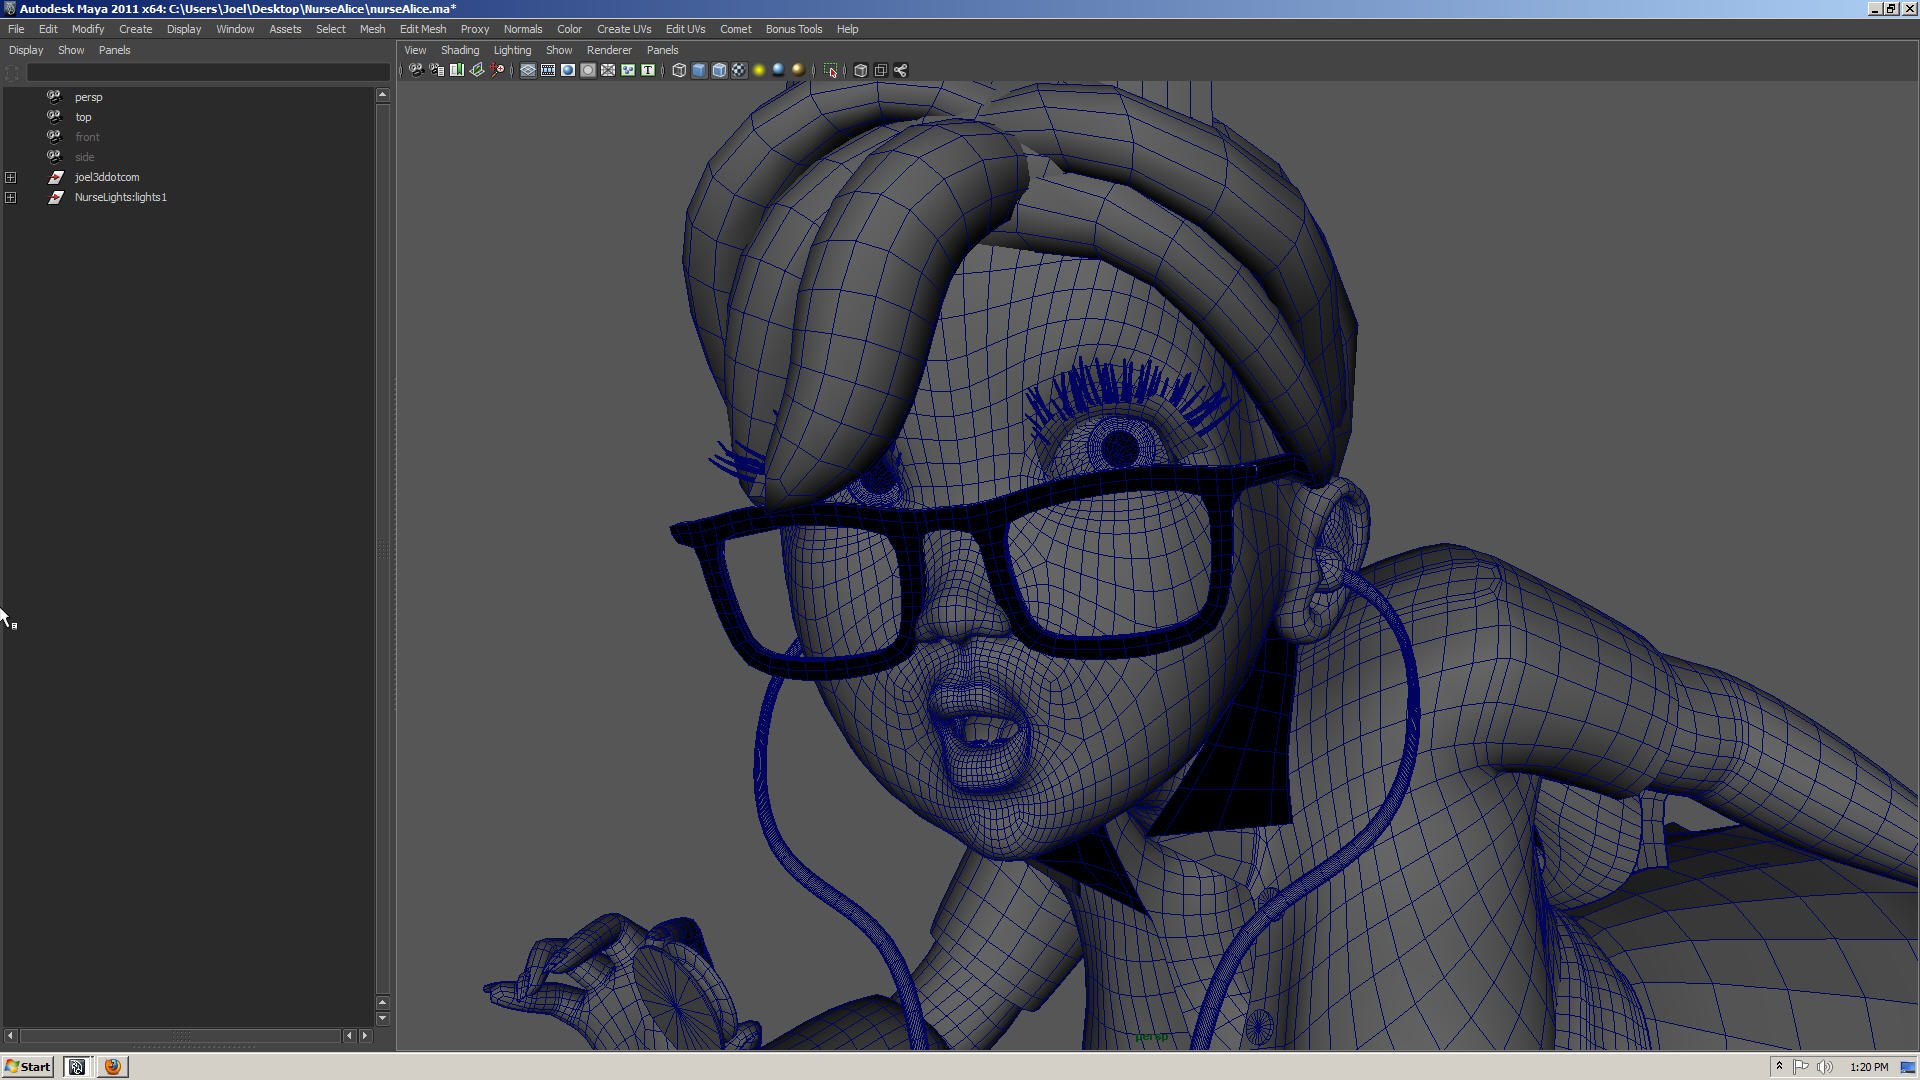Image resolution: width=1920 pixels, height=1080 pixels.
Task: Select the persp camera in outliner
Action: pos(88,97)
